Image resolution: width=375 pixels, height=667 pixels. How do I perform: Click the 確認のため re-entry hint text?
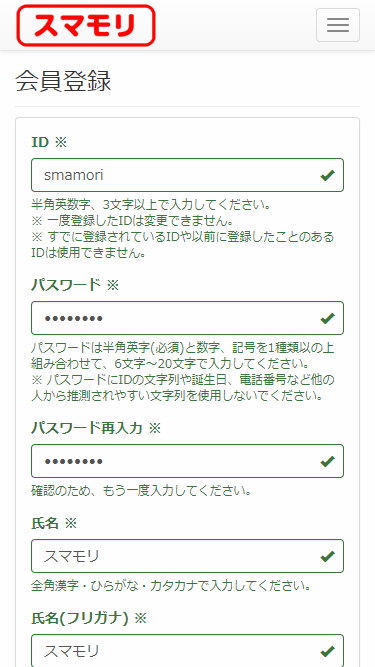(142, 491)
